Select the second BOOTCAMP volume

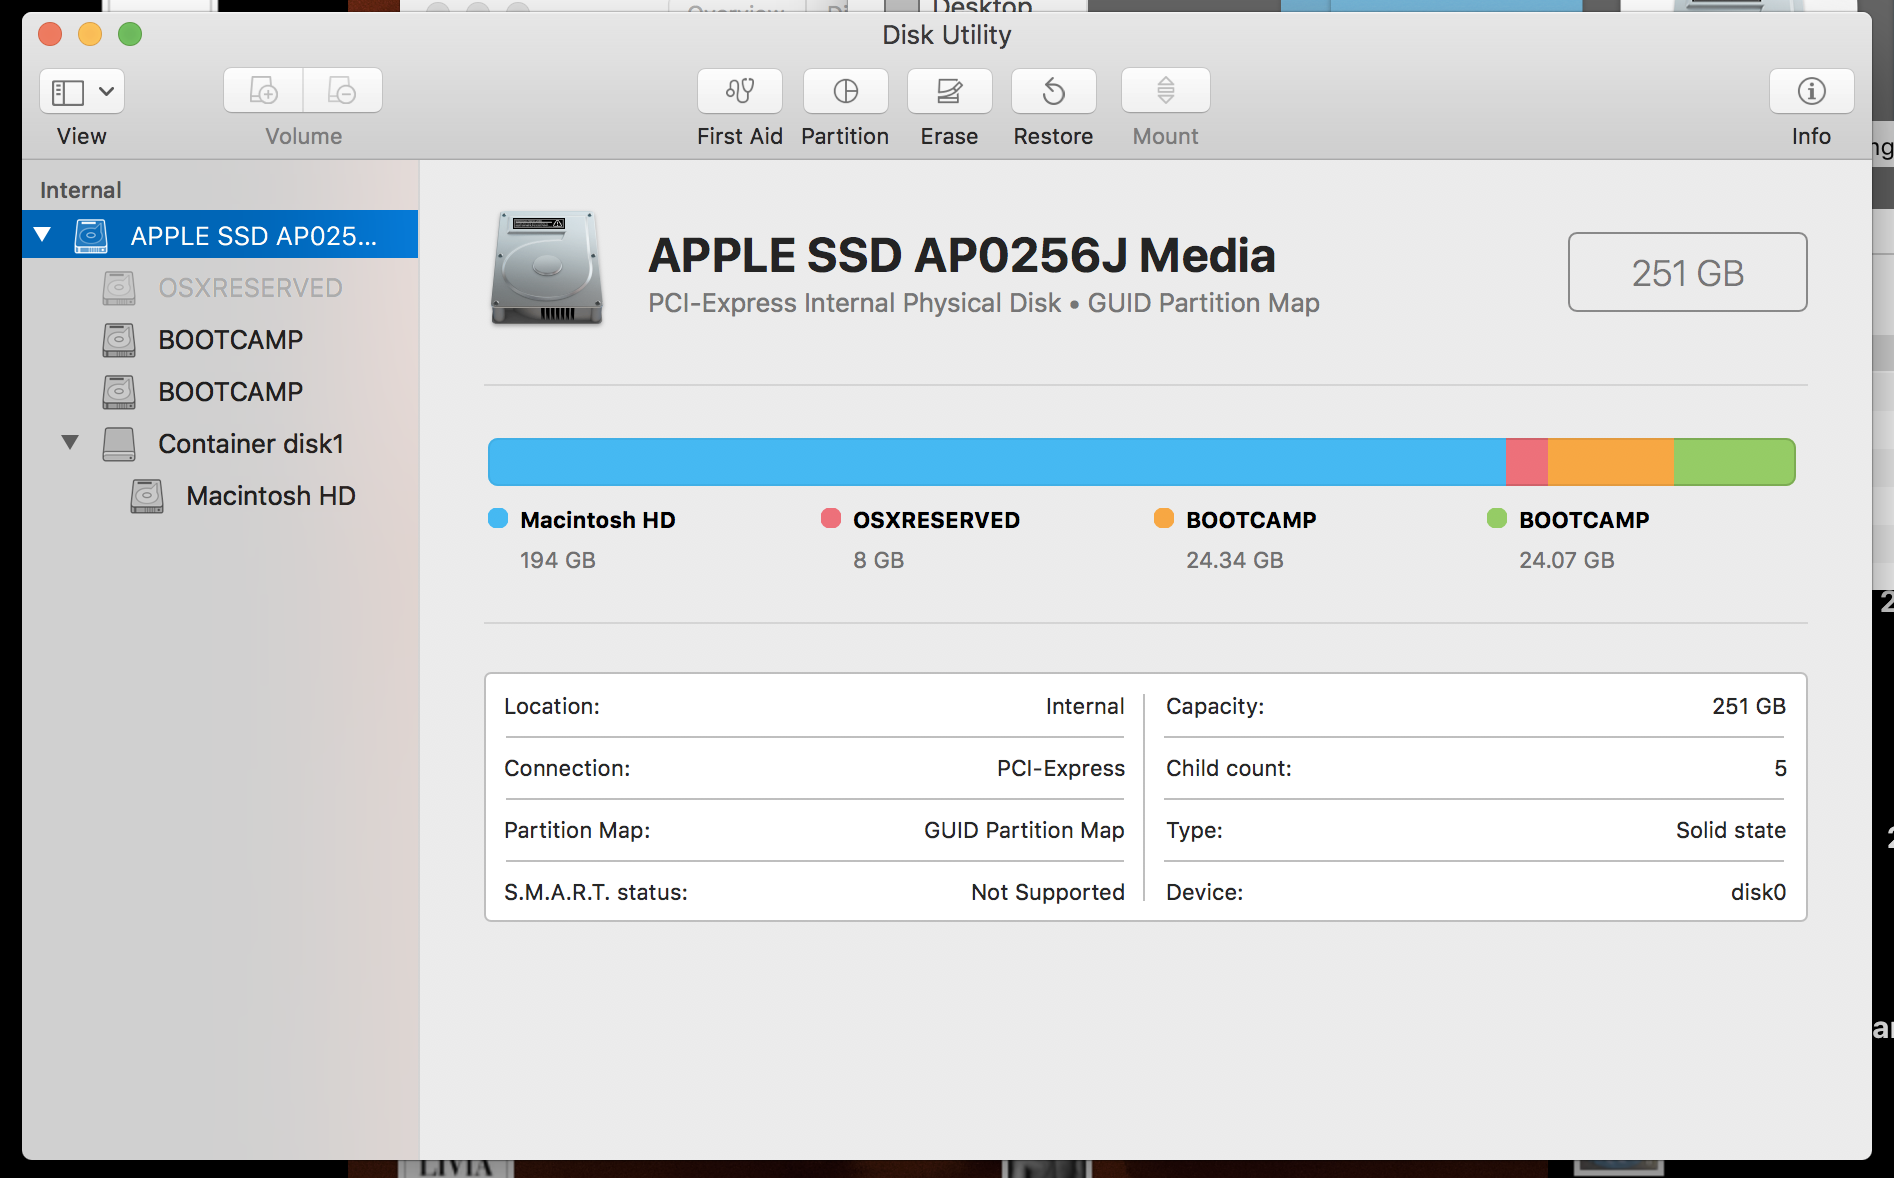point(230,391)
